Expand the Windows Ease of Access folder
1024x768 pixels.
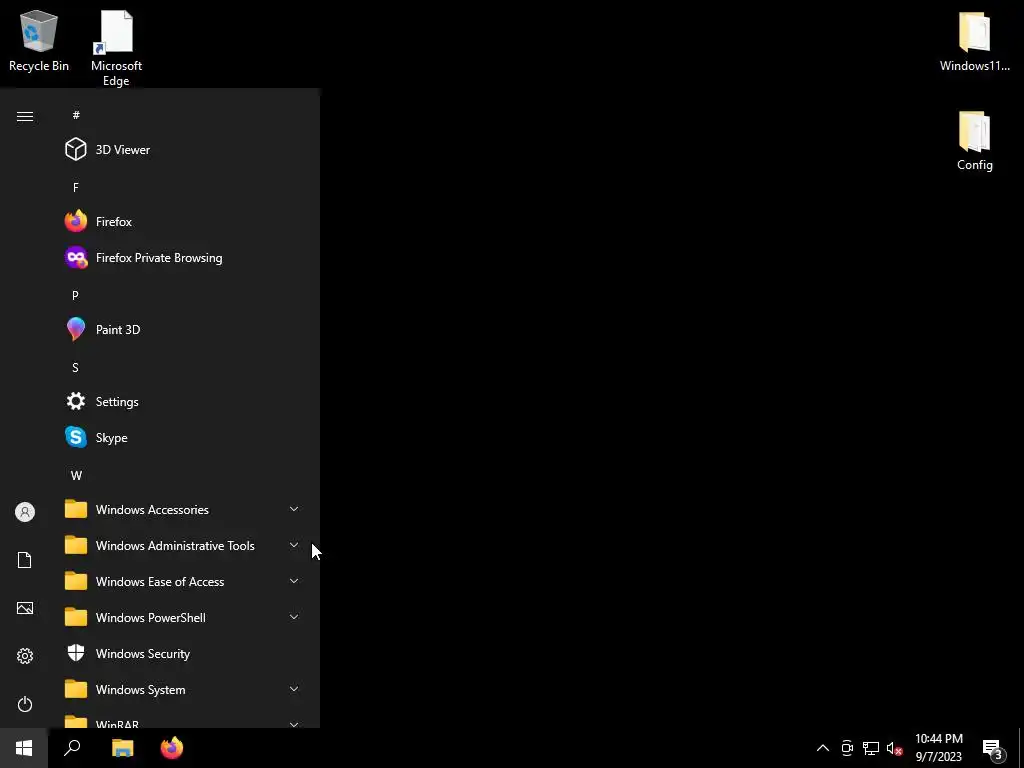click(x=183, y=581)
